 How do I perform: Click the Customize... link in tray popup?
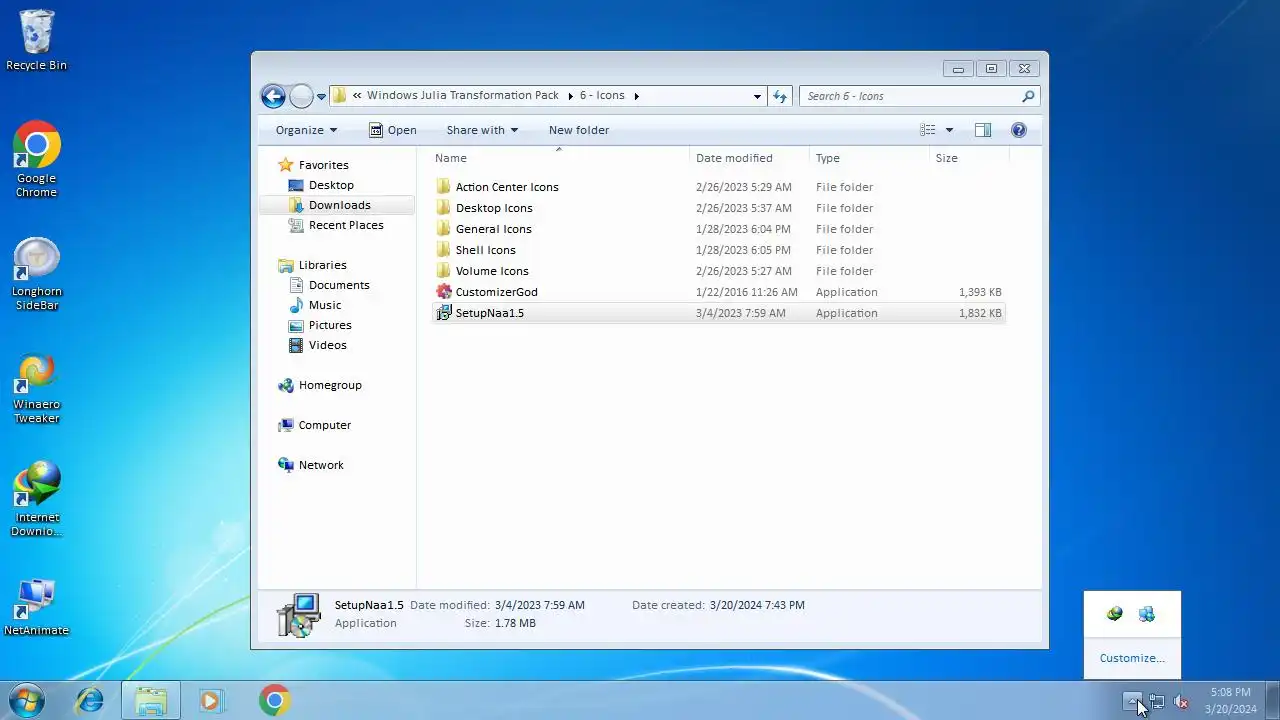(x=1132, y=658)
